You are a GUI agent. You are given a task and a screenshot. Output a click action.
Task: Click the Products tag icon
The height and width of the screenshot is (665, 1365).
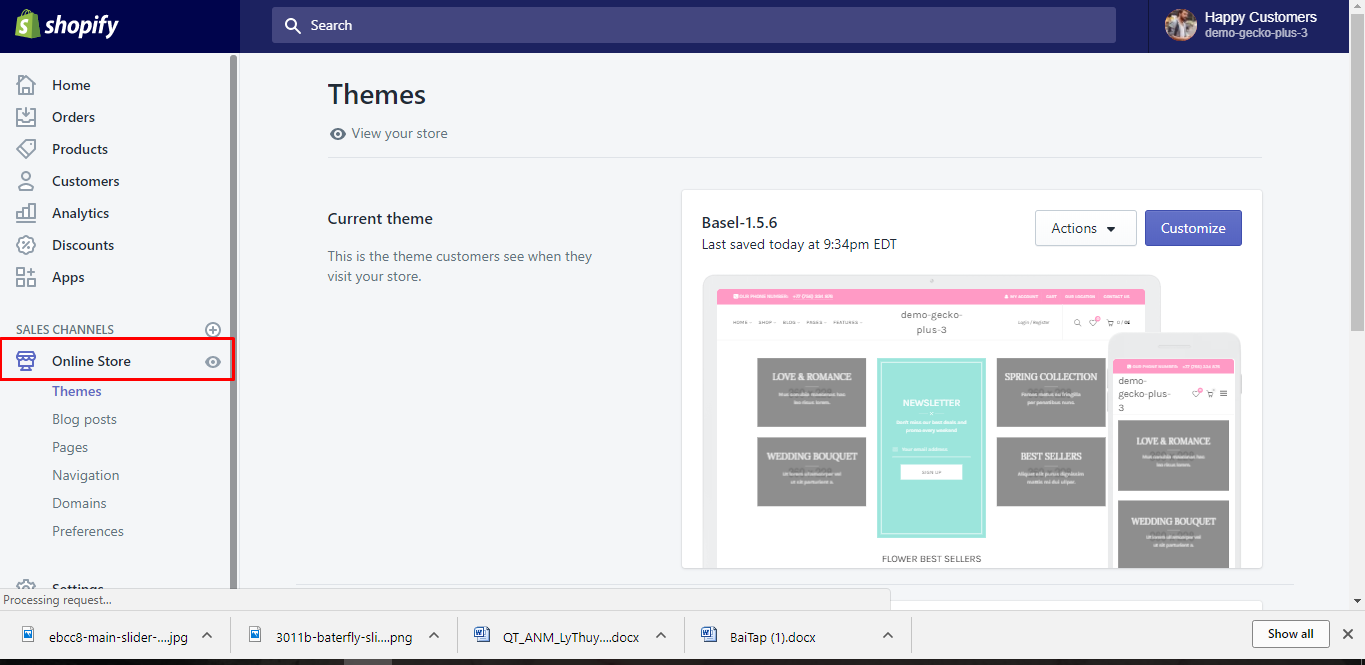[x=26, y=149]
